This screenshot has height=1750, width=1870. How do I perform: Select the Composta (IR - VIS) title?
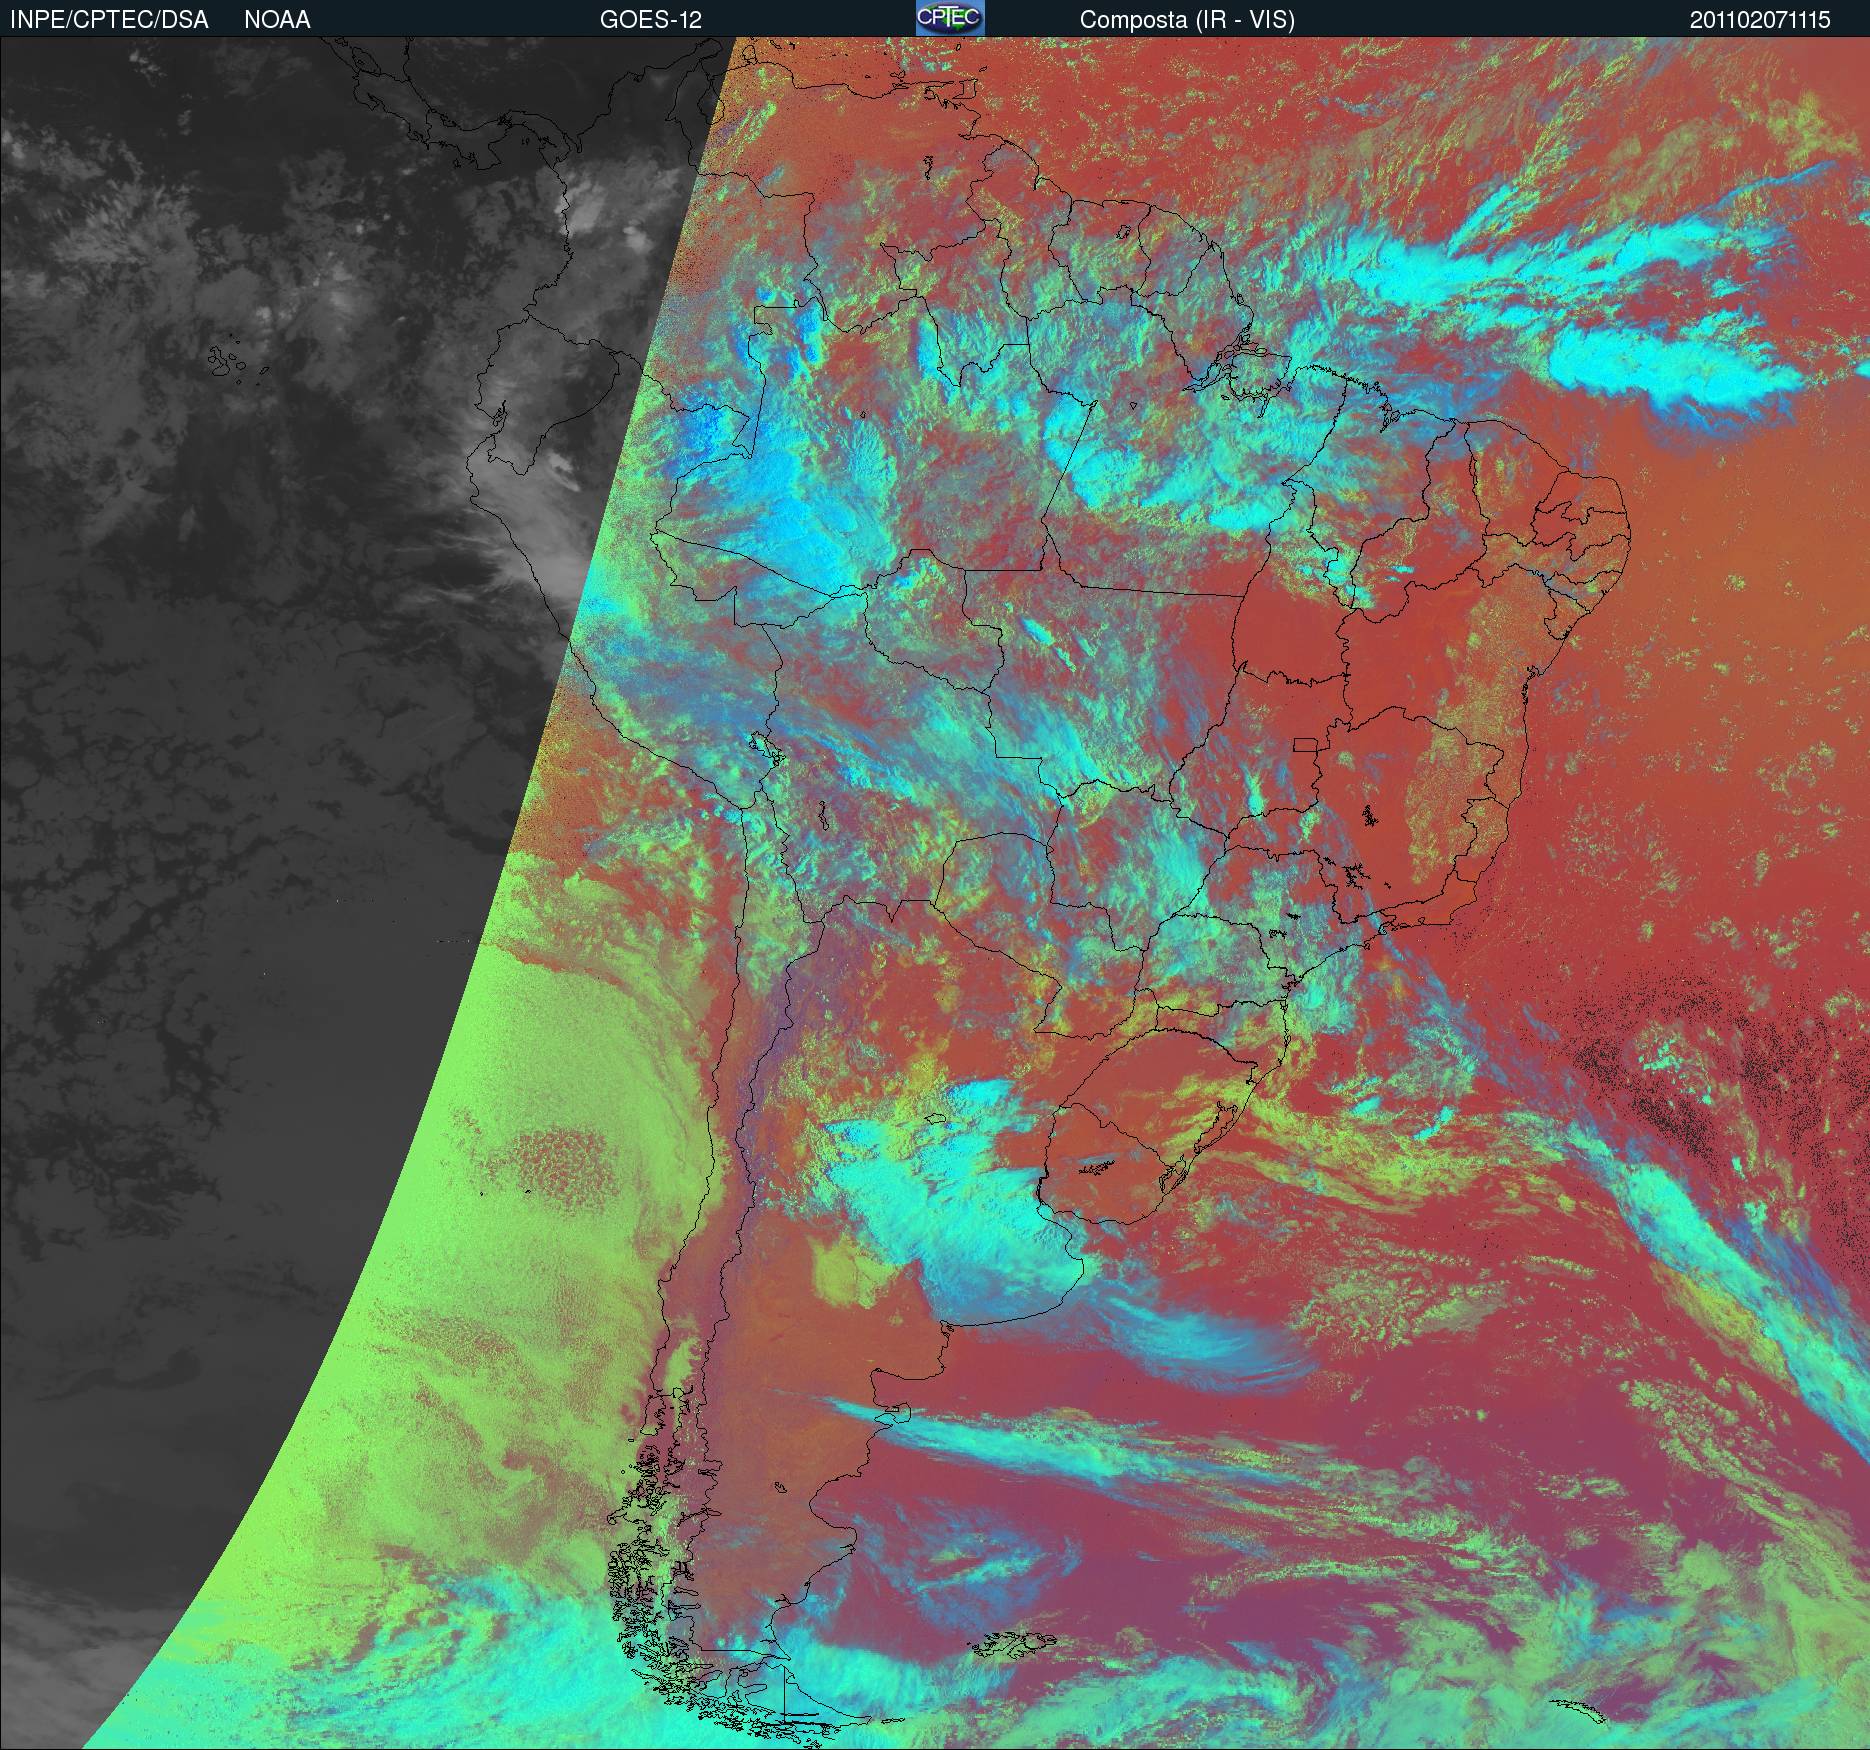1187,20
